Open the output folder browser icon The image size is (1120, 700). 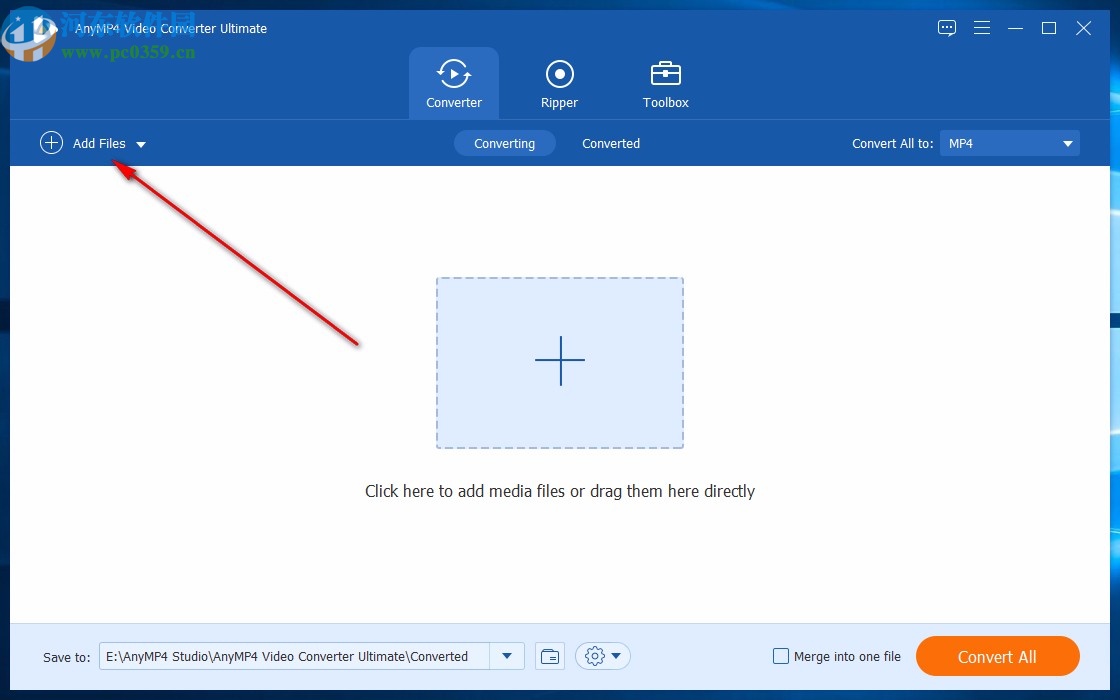pyautogui.click(x=549, y=656)
